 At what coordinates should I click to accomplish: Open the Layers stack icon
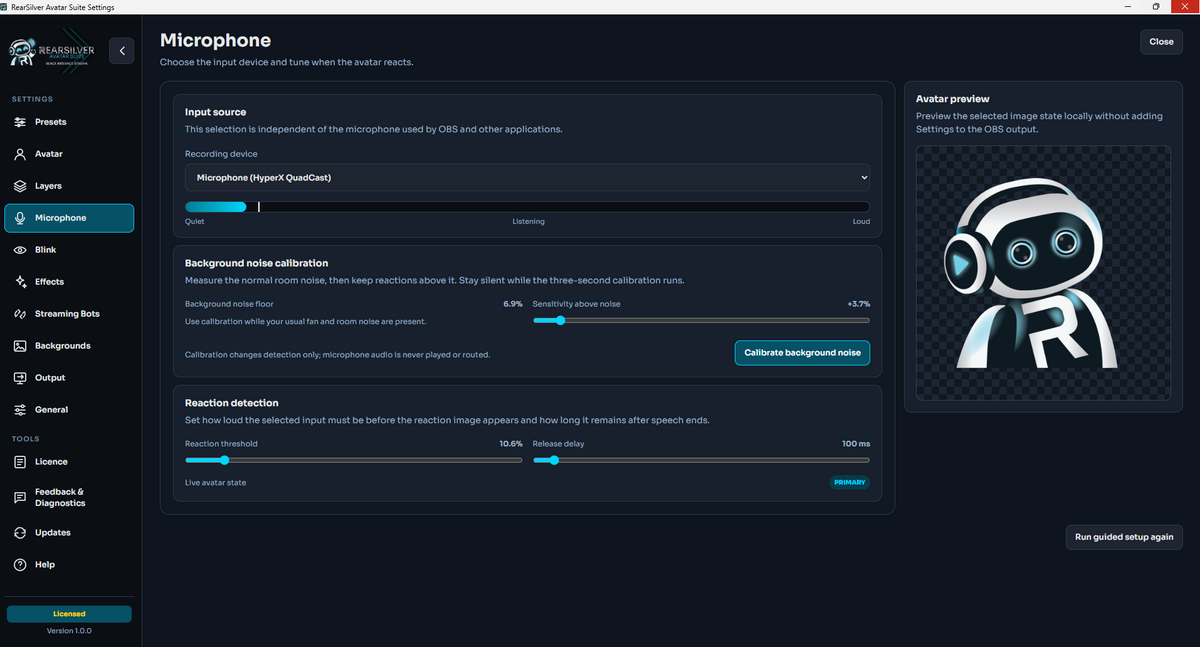(20, 186)
